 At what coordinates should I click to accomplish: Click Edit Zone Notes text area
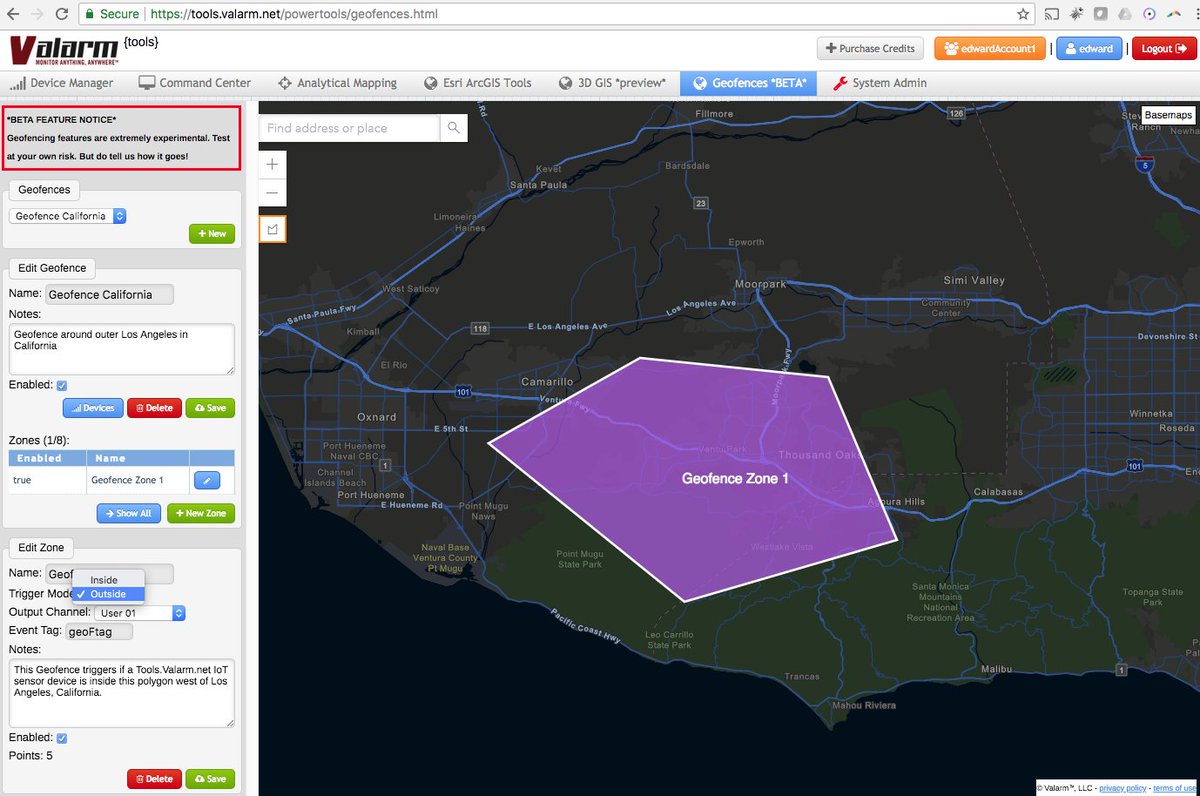[x=121, y=692]
